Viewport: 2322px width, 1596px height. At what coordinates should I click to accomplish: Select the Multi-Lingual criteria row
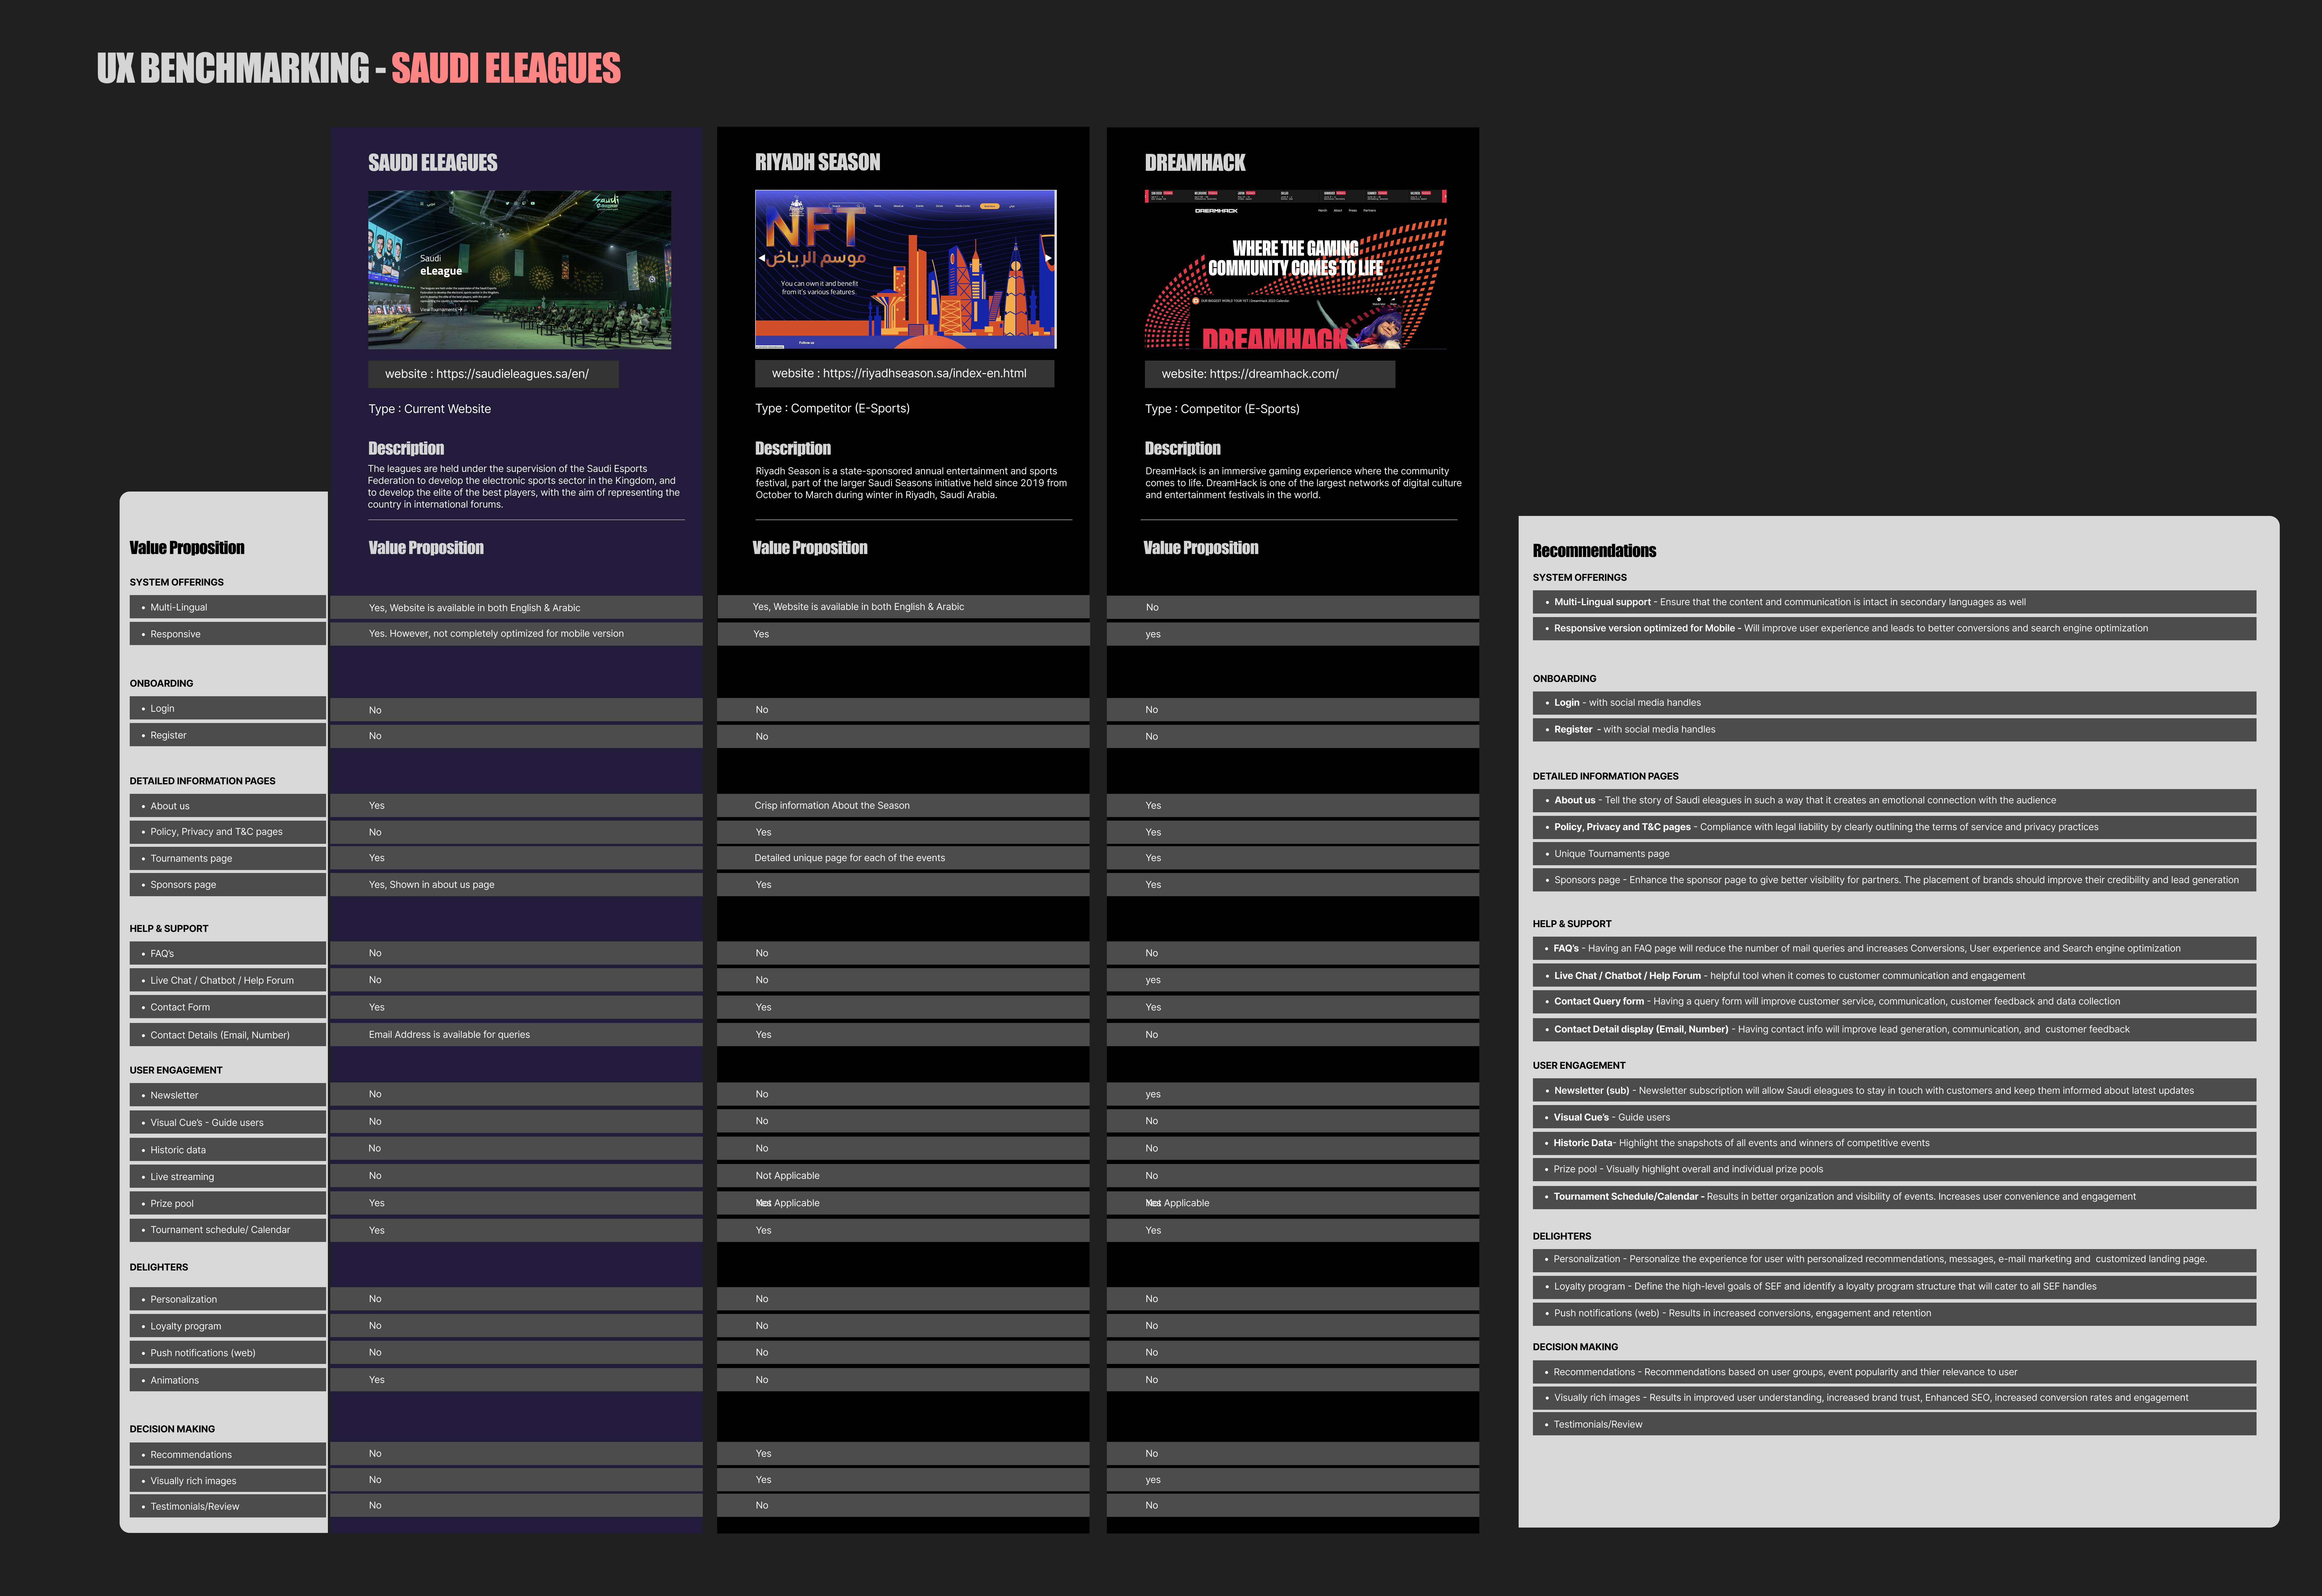point(227,607)
